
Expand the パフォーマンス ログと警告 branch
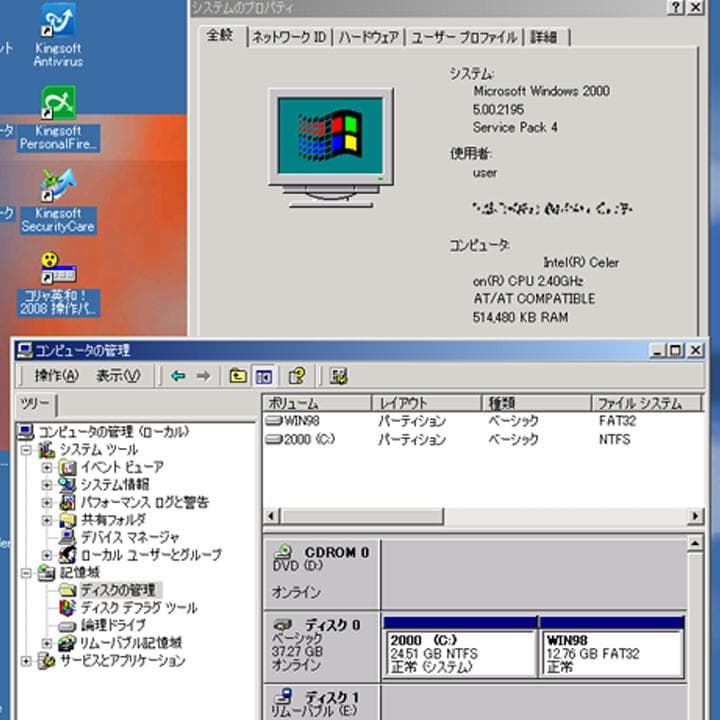[46, 502]
